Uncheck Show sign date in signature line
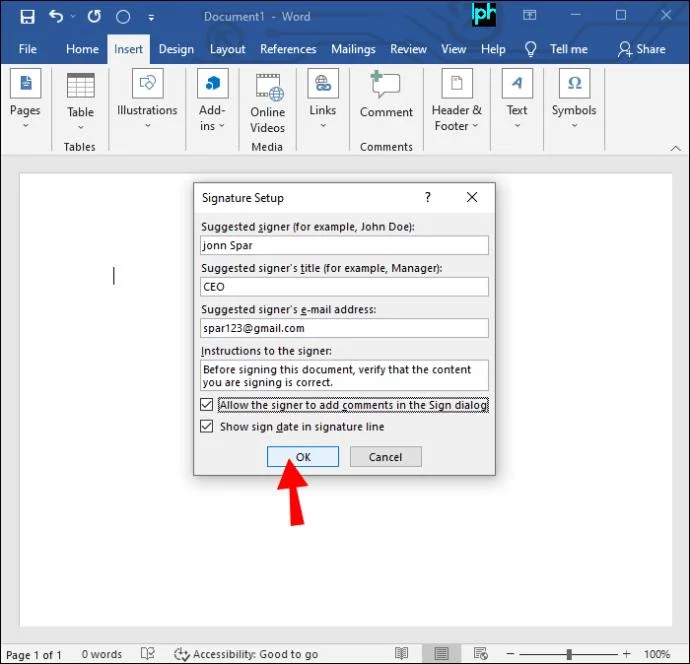The image size is (690, 664). click(206, 426)
